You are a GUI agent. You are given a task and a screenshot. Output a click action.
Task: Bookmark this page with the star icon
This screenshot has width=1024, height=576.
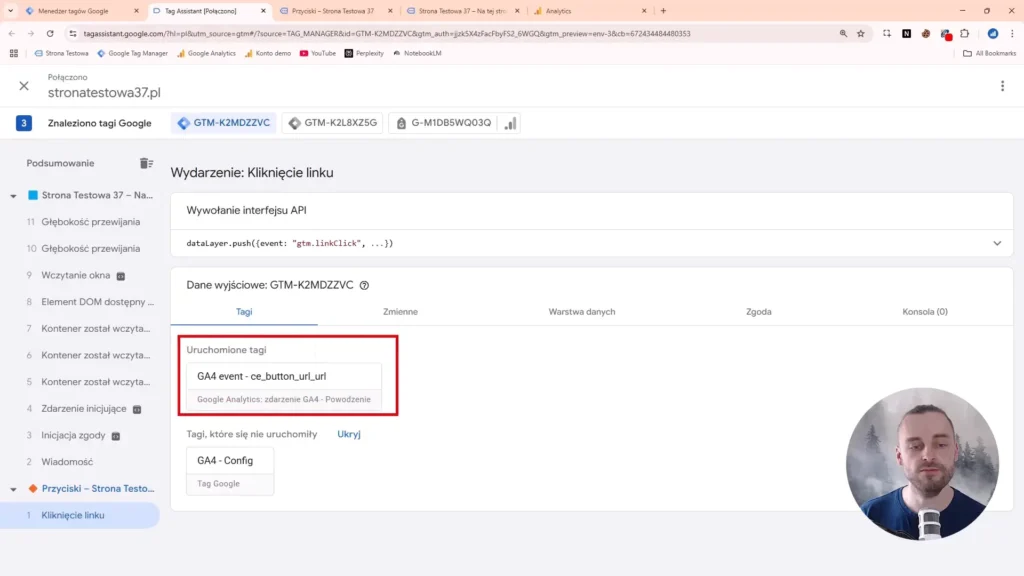[861, 33]
